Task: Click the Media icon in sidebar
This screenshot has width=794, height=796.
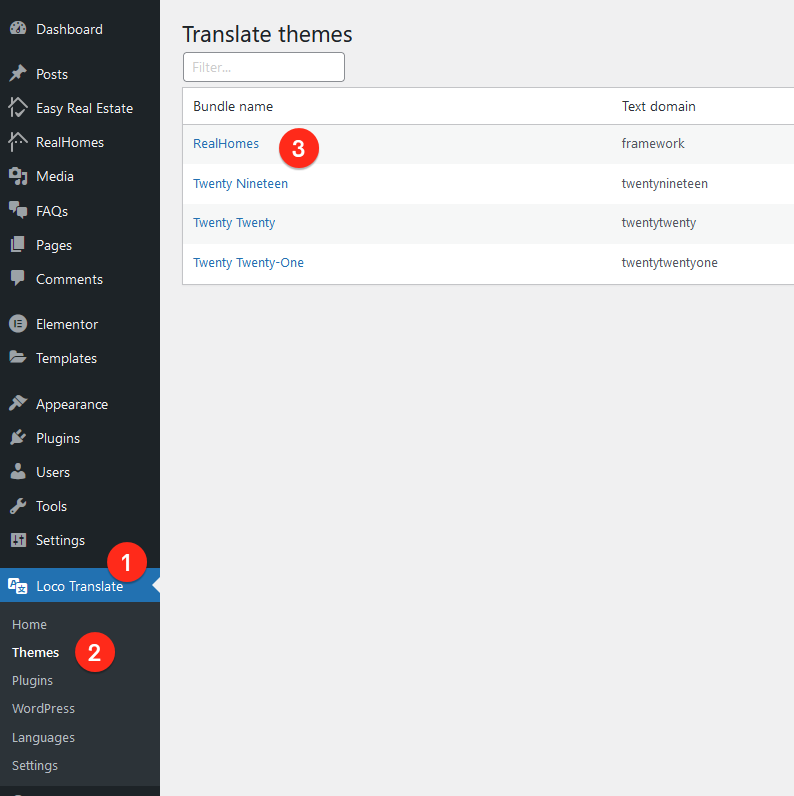Action: pyautogui.click(x=18, y=176)
